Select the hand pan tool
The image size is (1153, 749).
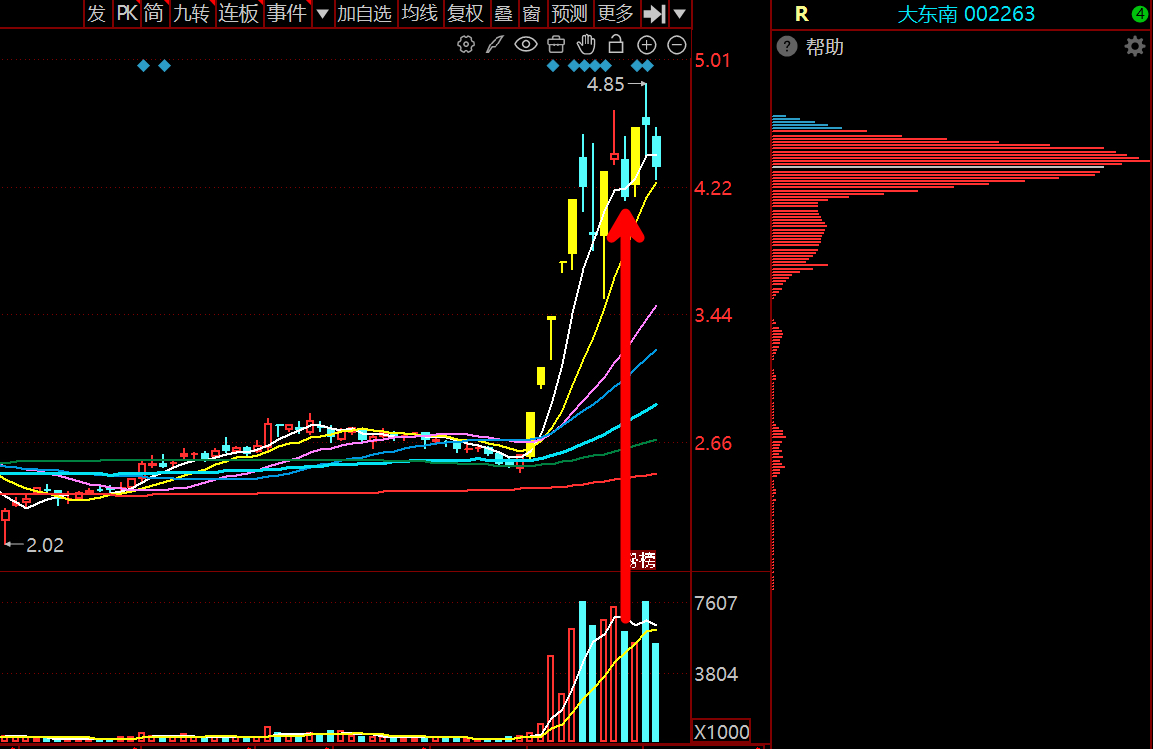coord(586,44)
